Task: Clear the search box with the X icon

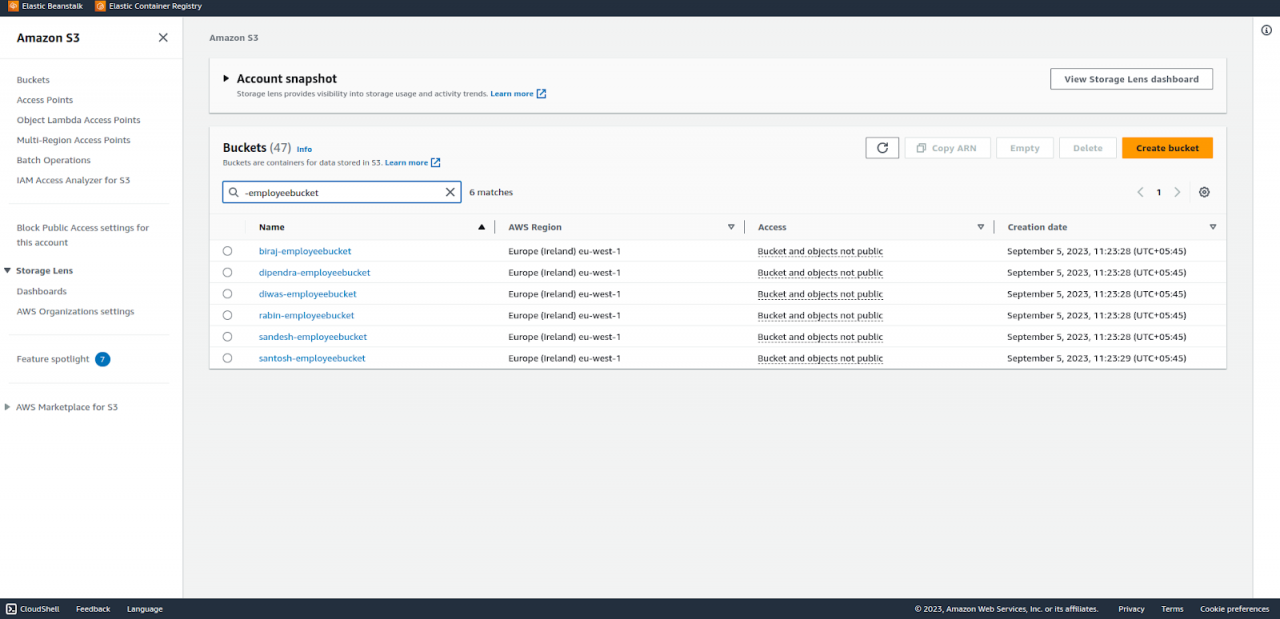Action: [450, 191]
